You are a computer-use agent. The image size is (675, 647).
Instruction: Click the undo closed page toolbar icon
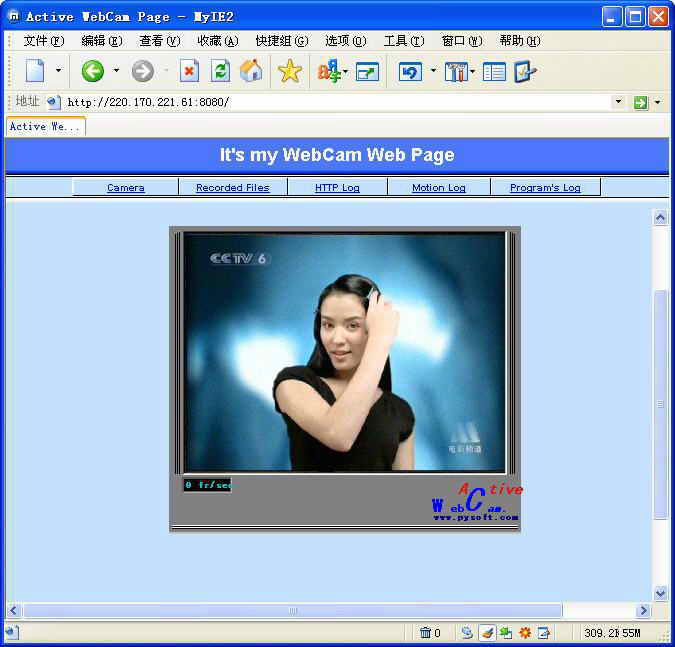coord(410,71)
